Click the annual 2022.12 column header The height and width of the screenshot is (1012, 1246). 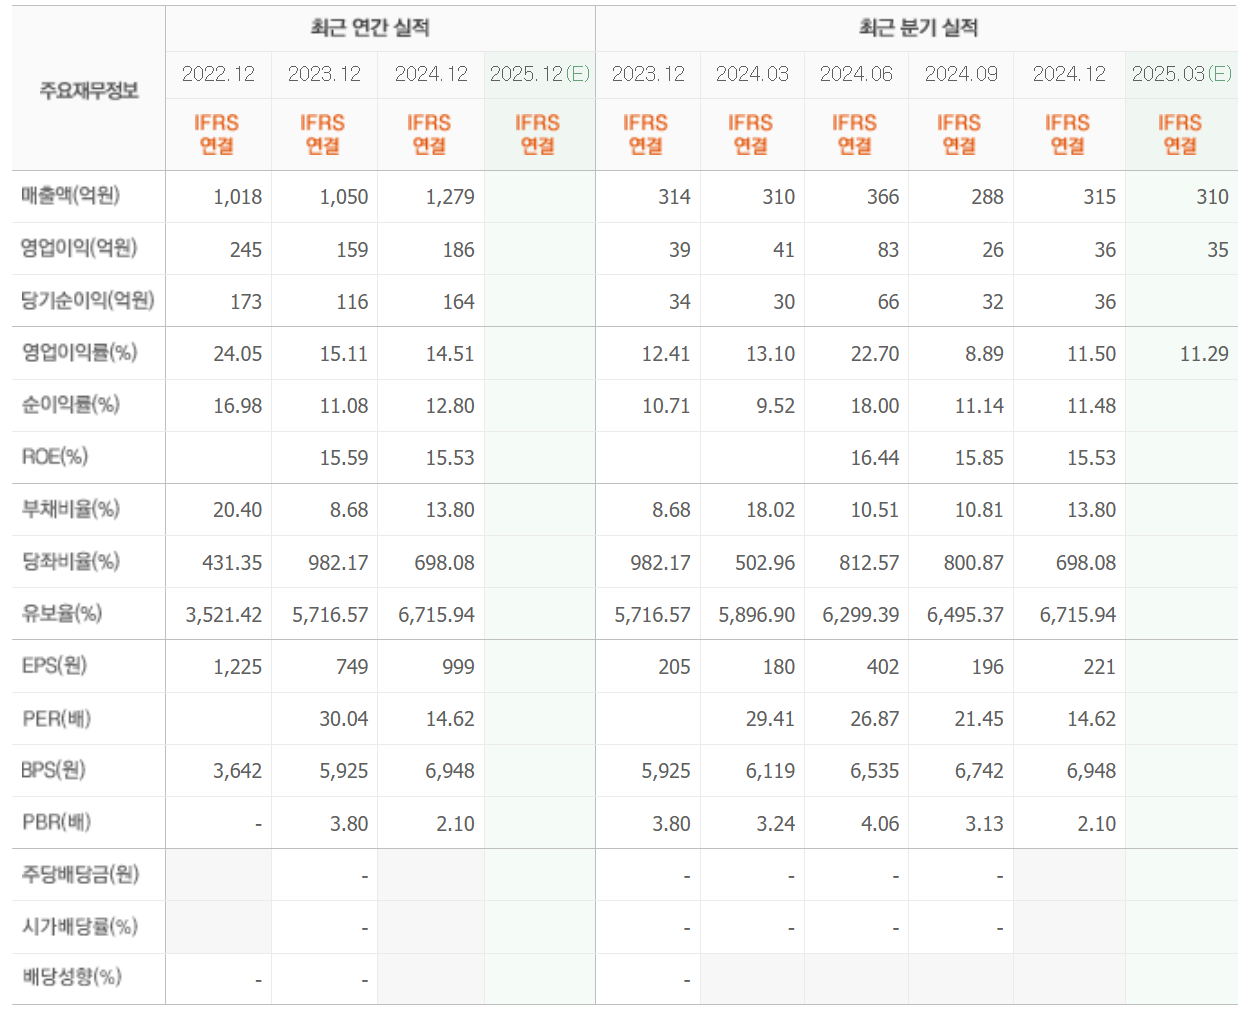pyautogui.click(x=218, y=74)
